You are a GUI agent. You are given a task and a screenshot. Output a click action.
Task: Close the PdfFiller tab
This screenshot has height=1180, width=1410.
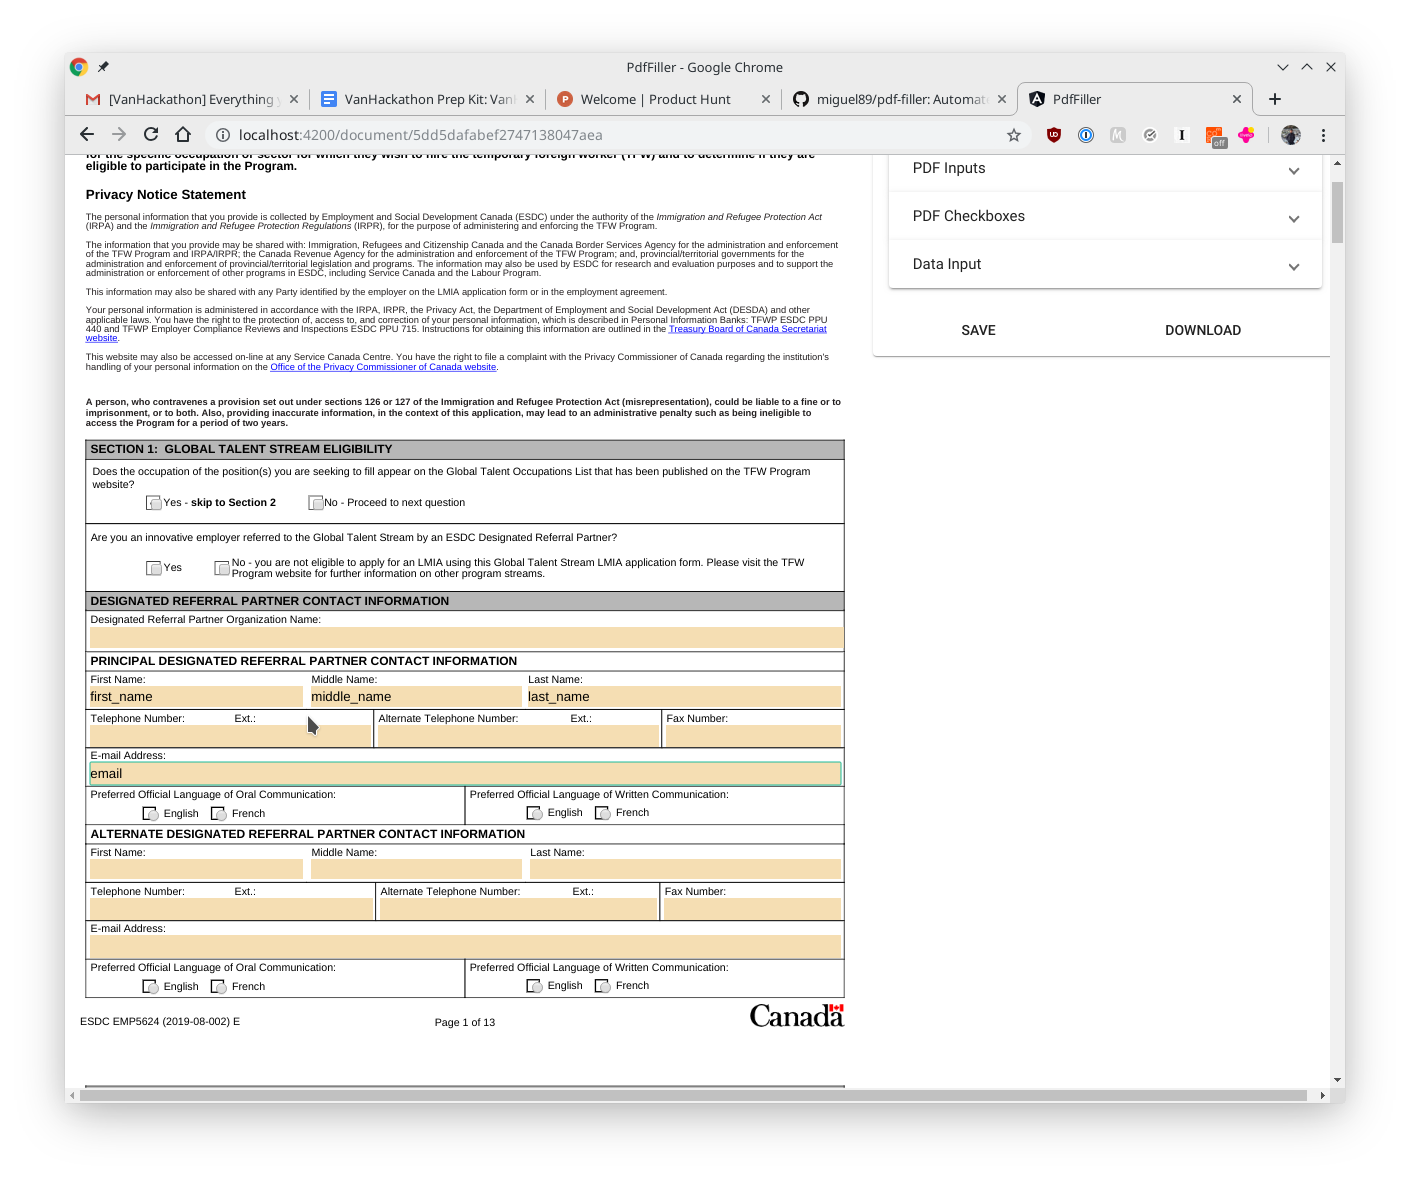1237,99
